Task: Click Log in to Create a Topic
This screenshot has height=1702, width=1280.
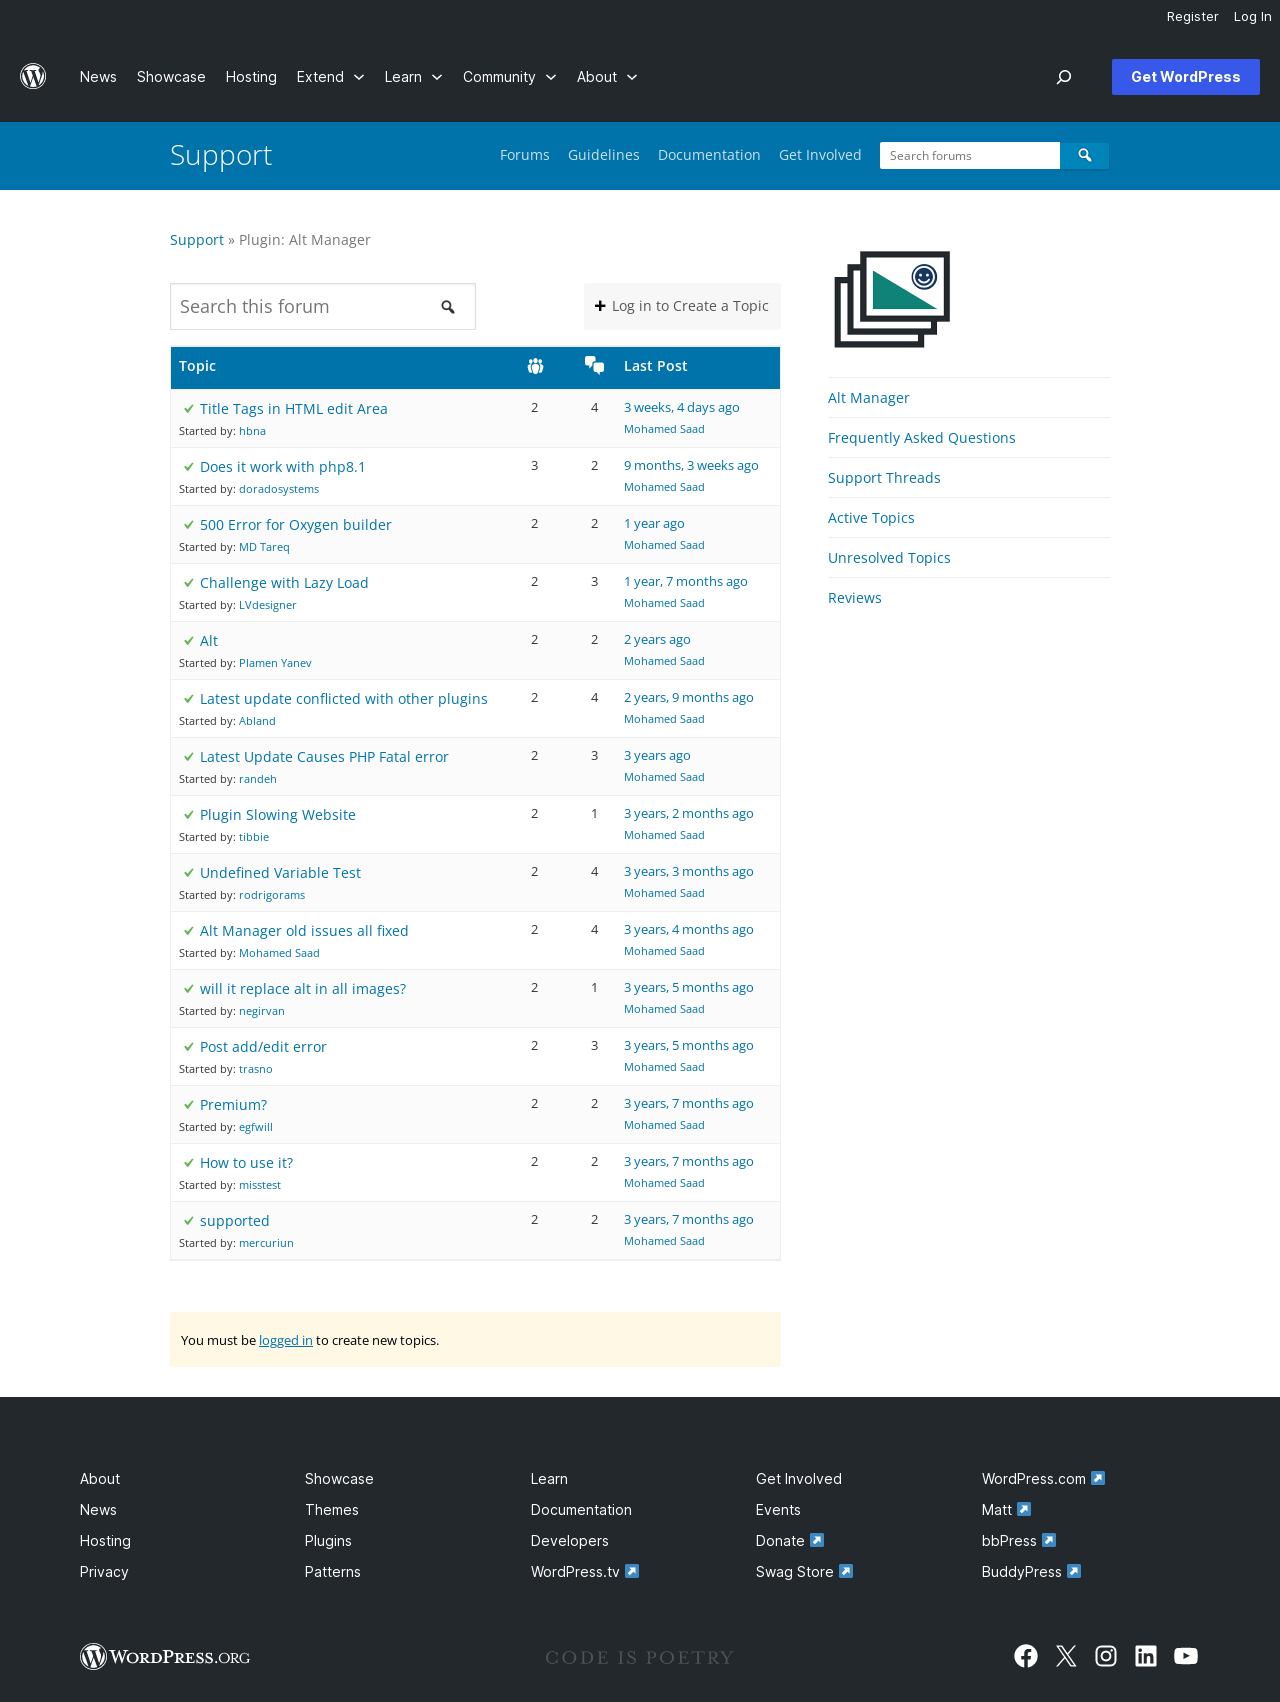Action: [x=682, y=306]
